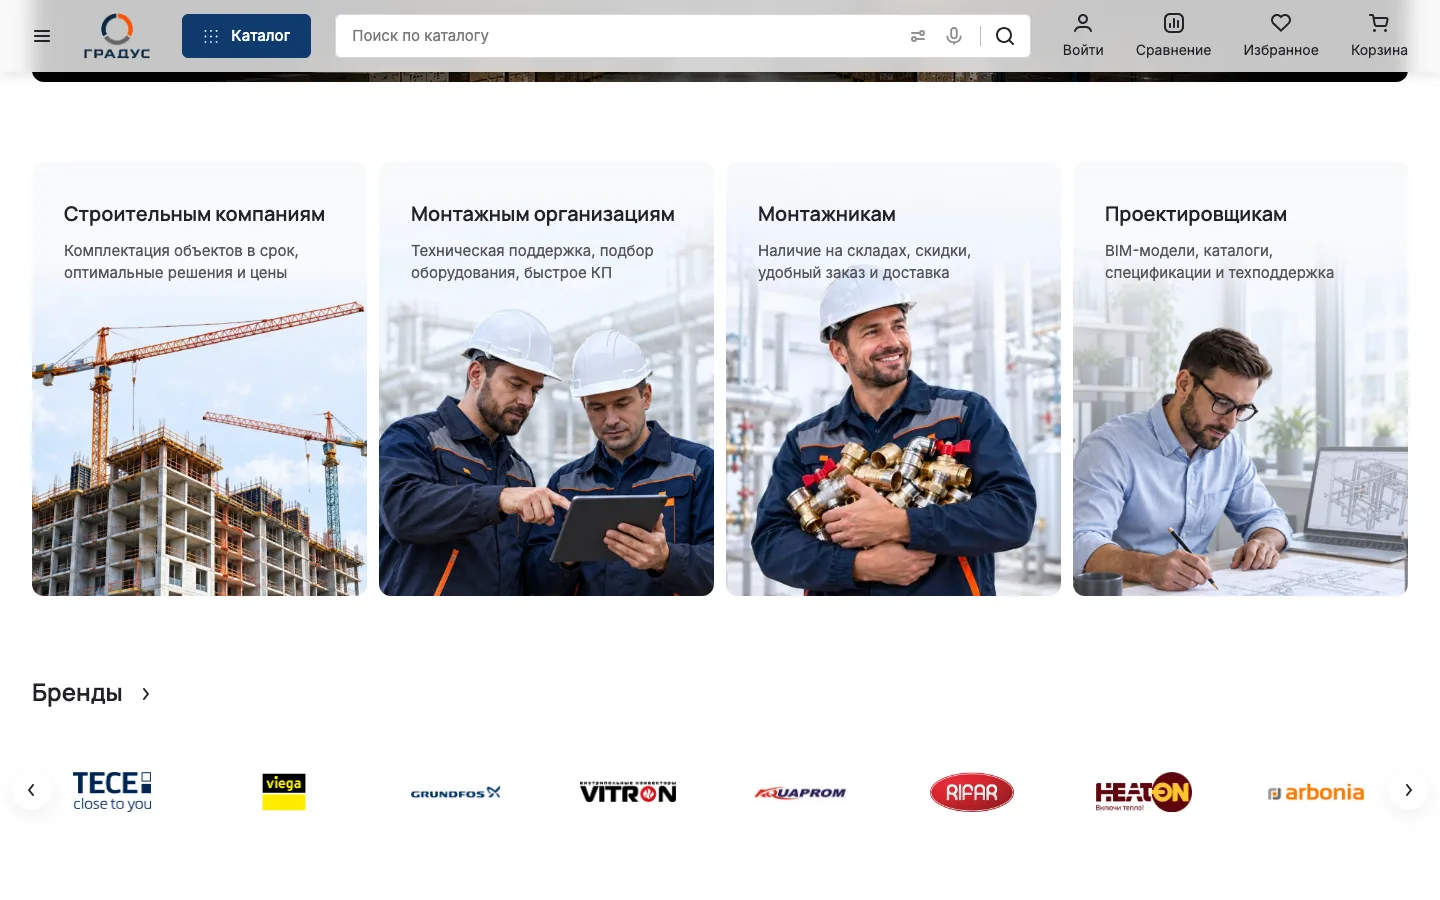Screen dimensions: 1440x900
Task: Select the TECE brand logo
Action: tap(112, 791)
